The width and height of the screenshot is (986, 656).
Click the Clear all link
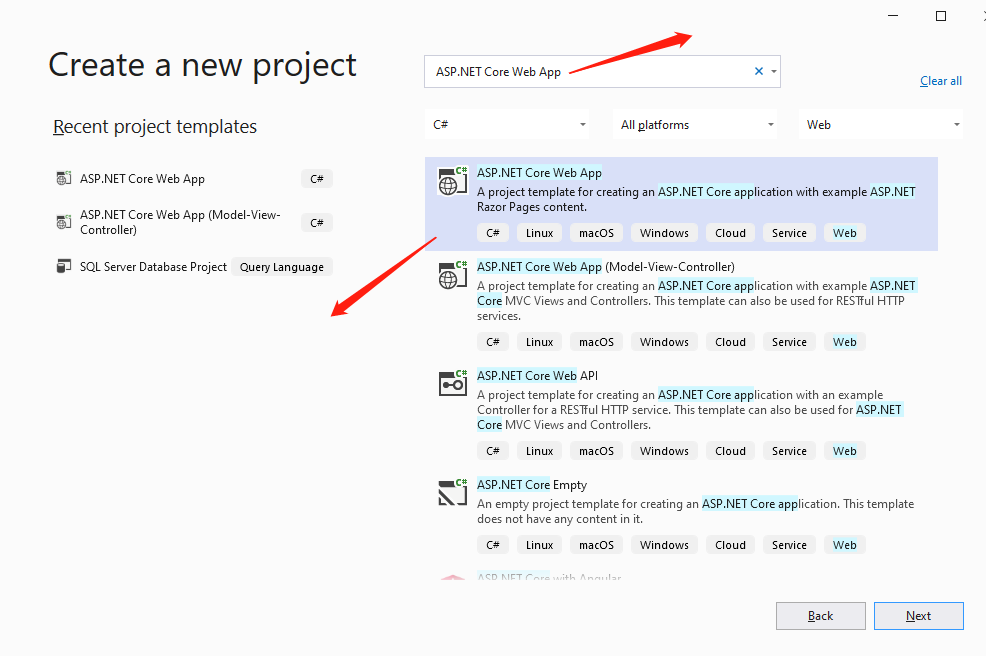pyautogui.click(x=941, y=81)
